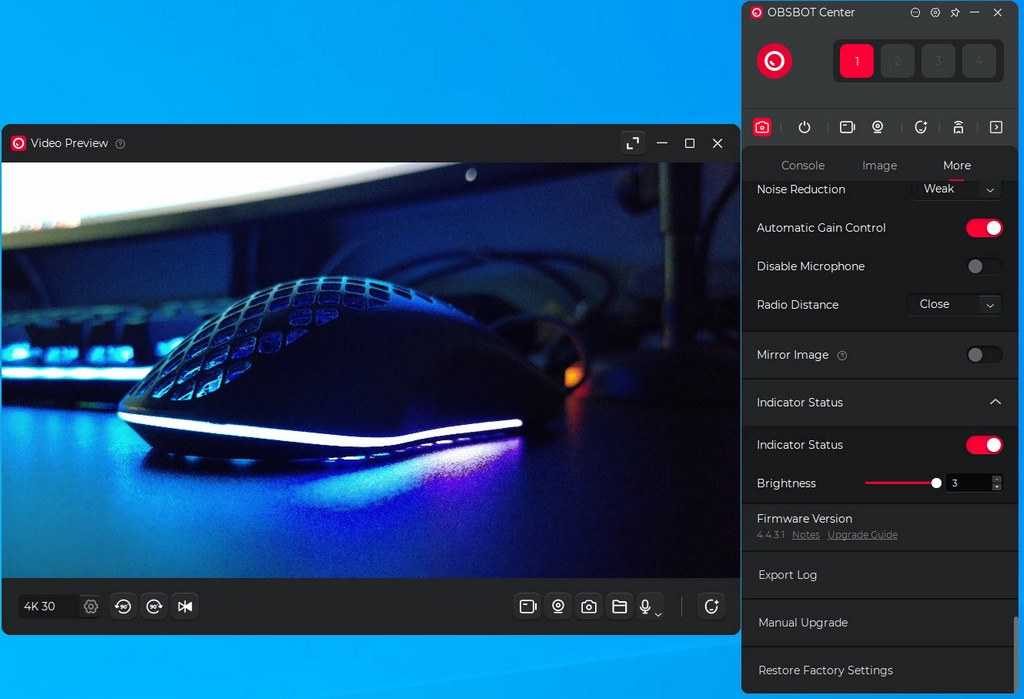
Task: Open feedback smiley icon in title bar
Action: coord(915,12)
